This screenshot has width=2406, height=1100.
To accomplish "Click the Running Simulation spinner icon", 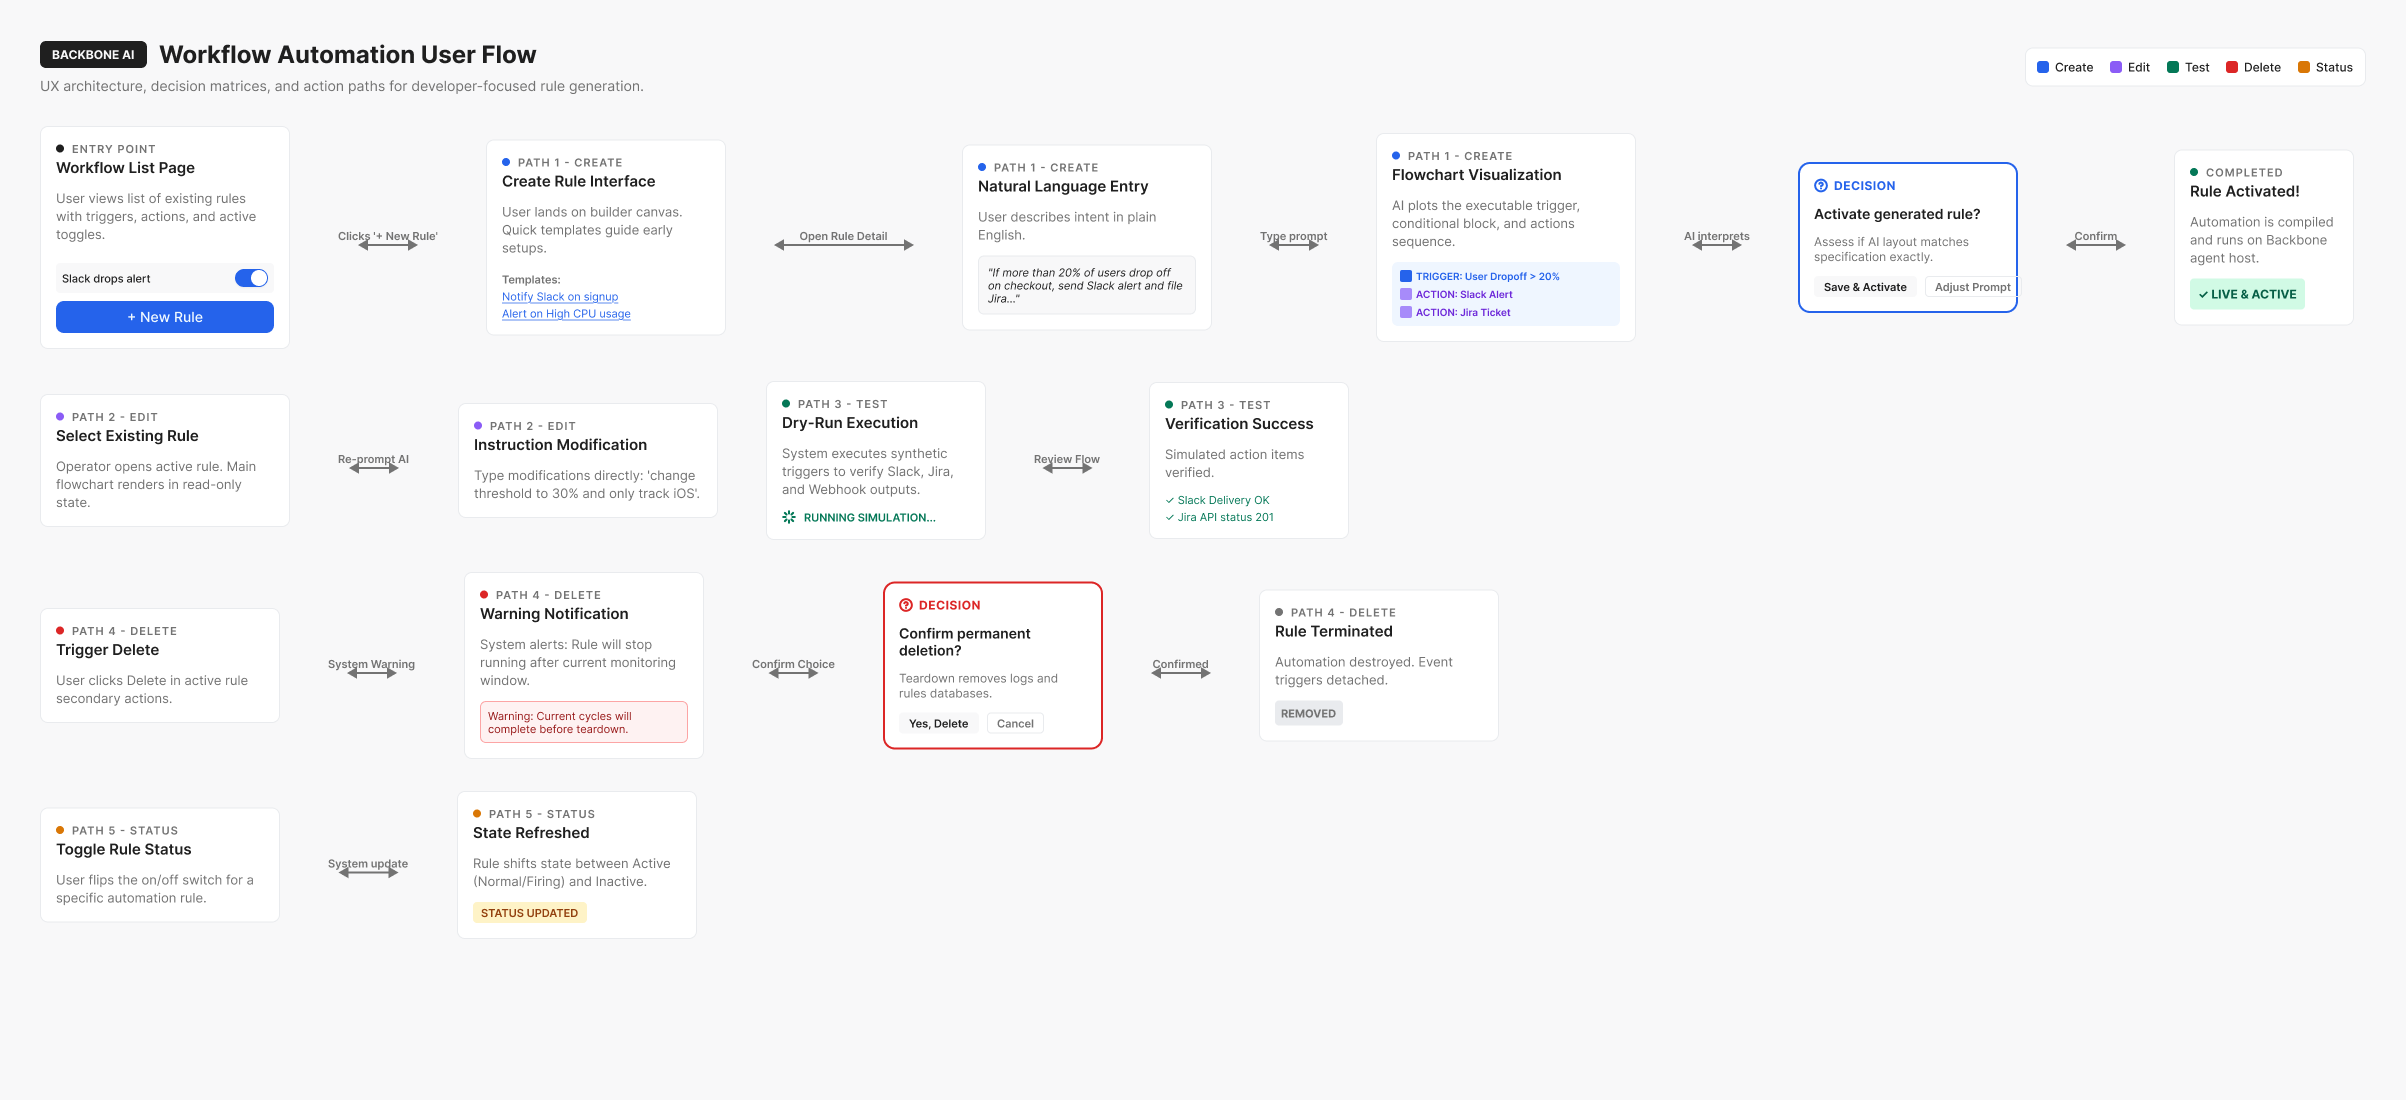I will coord(789,517).
